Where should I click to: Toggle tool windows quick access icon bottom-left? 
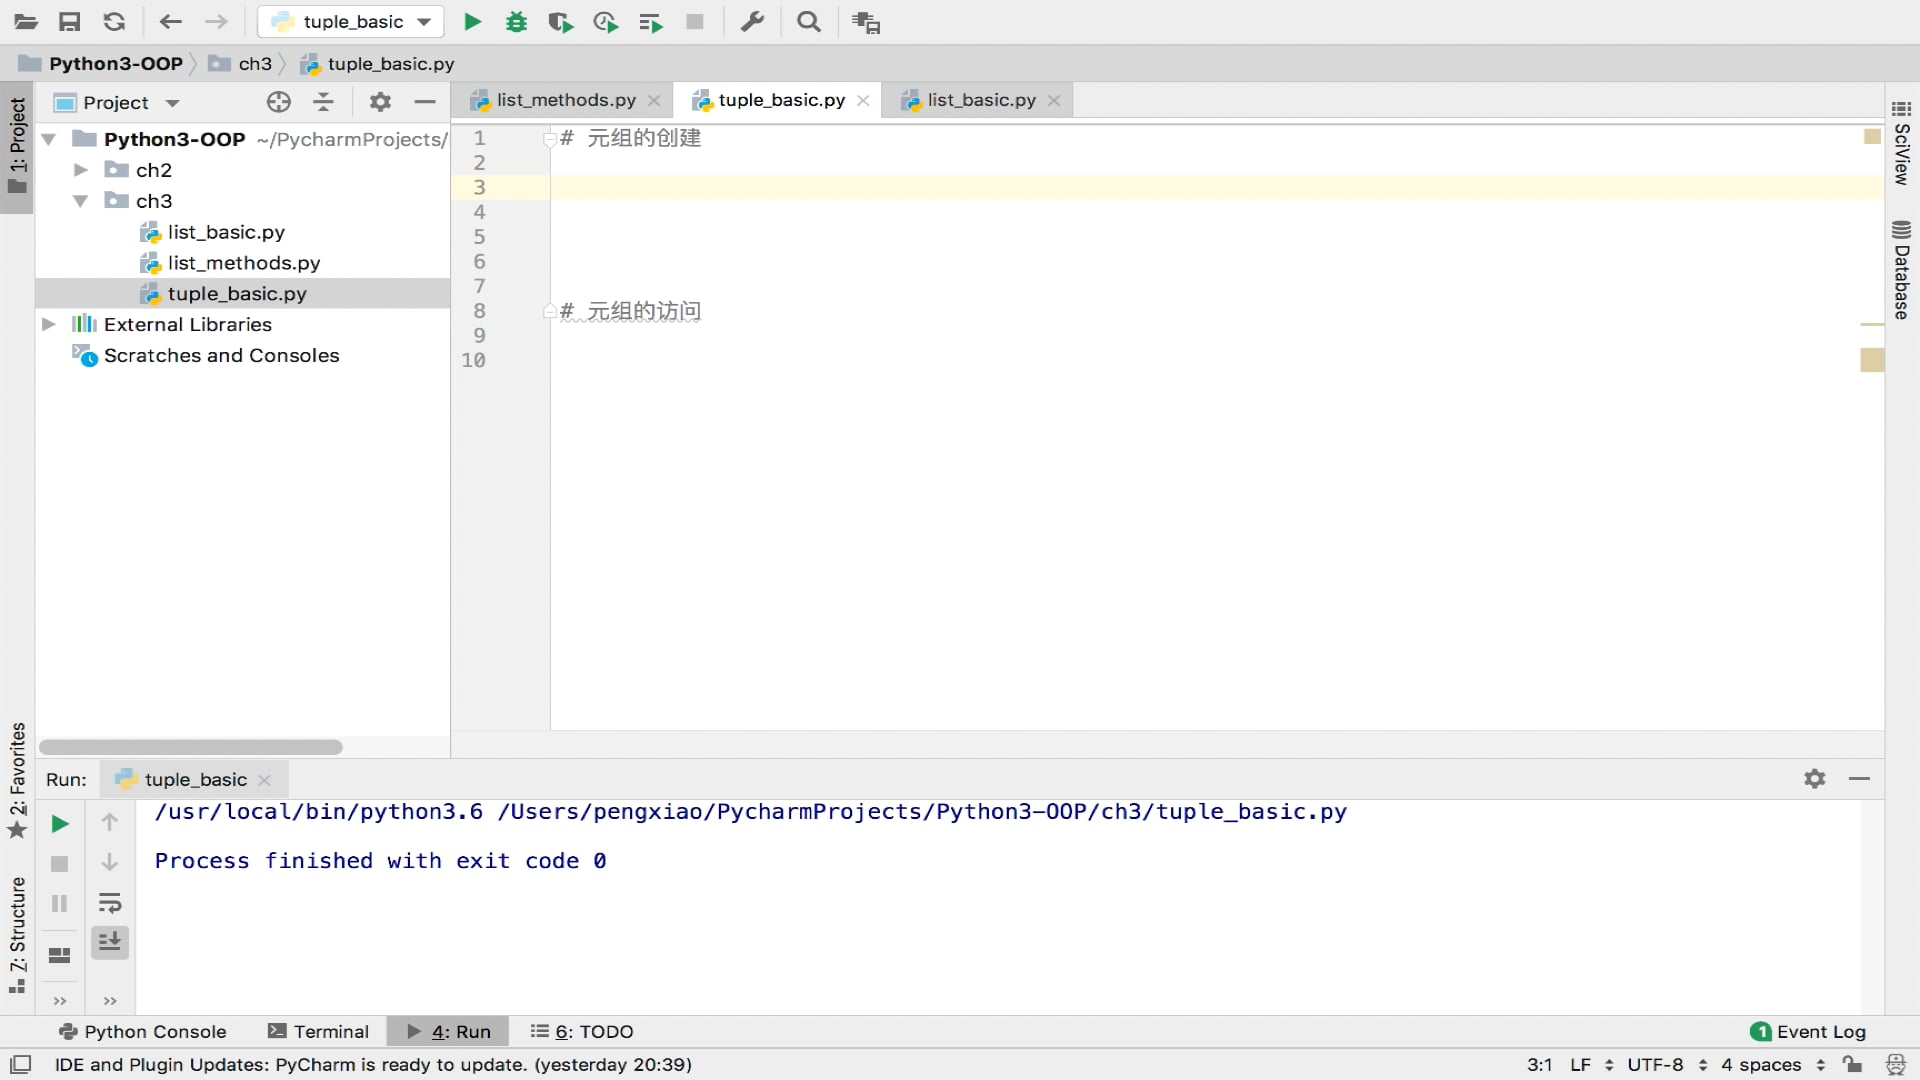tap(20, 1065)
